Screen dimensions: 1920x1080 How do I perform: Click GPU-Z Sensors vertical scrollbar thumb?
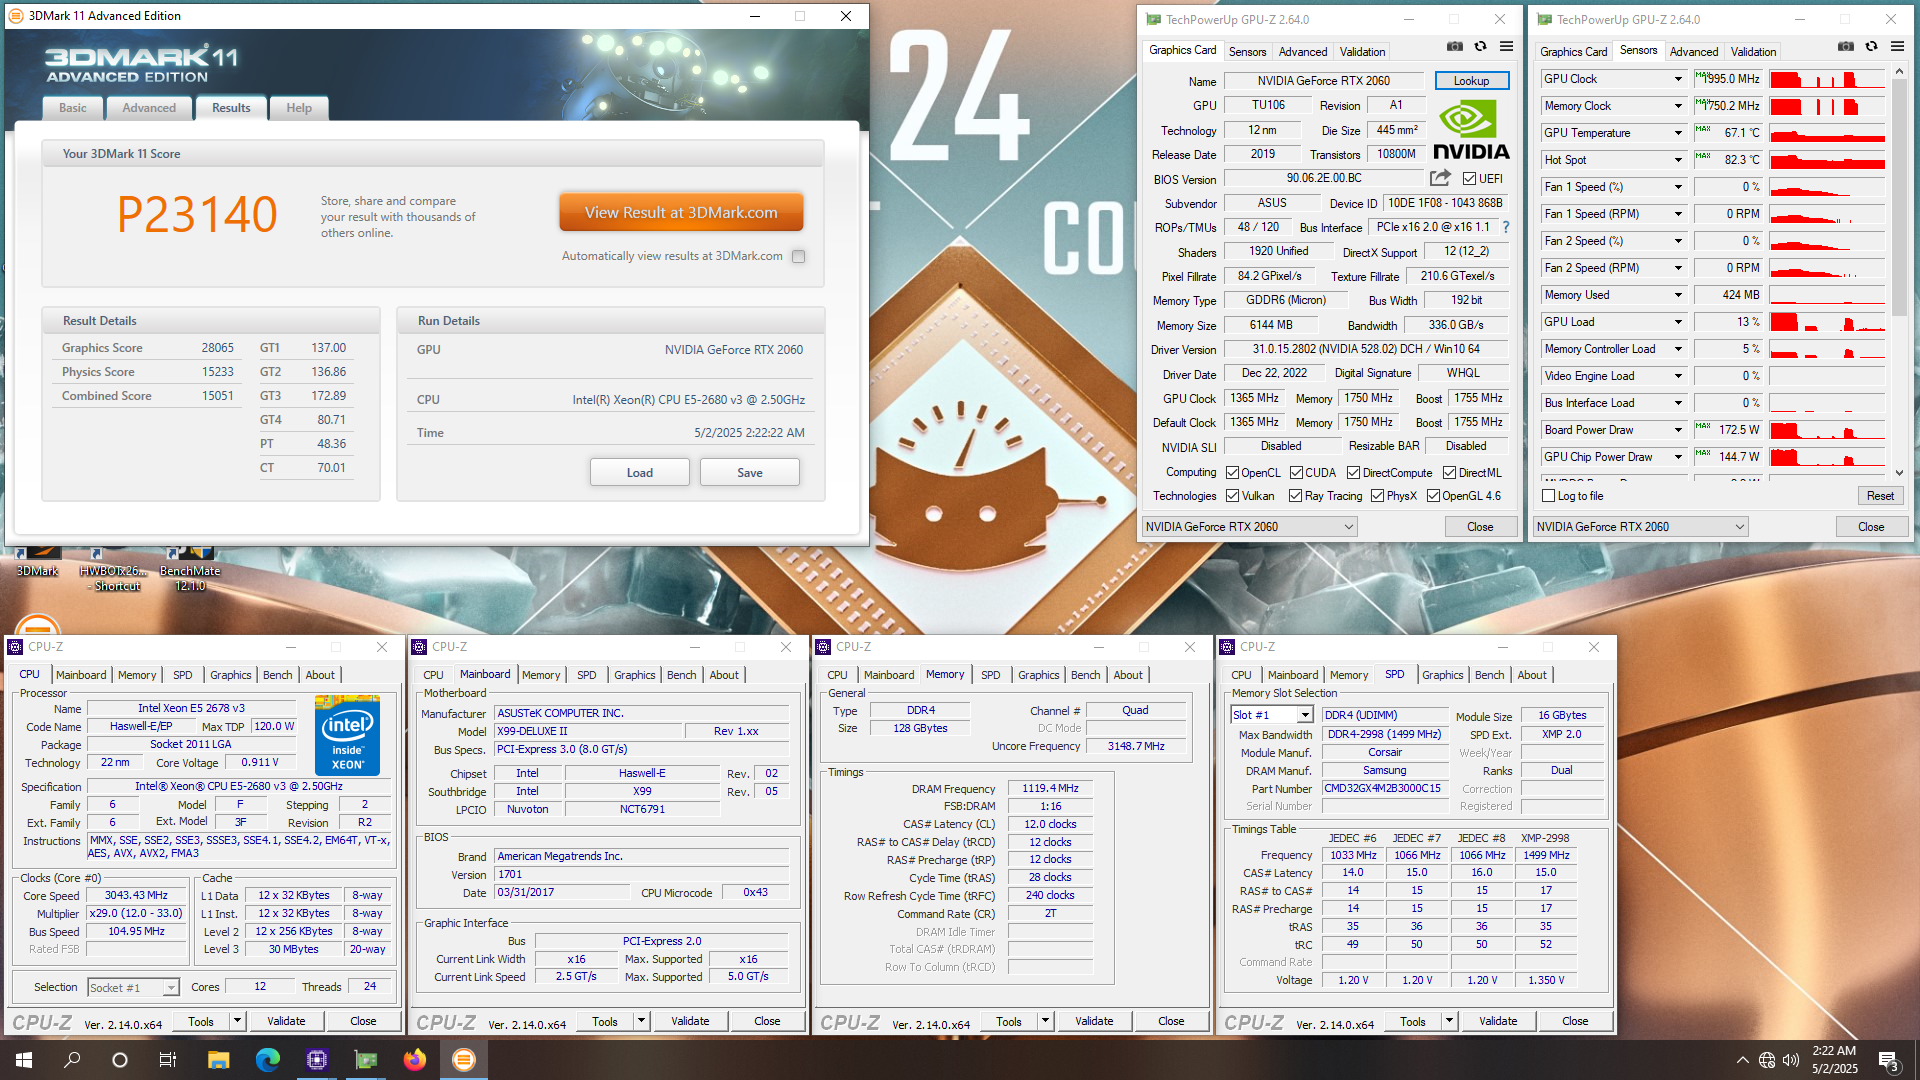coord(1899,199)
